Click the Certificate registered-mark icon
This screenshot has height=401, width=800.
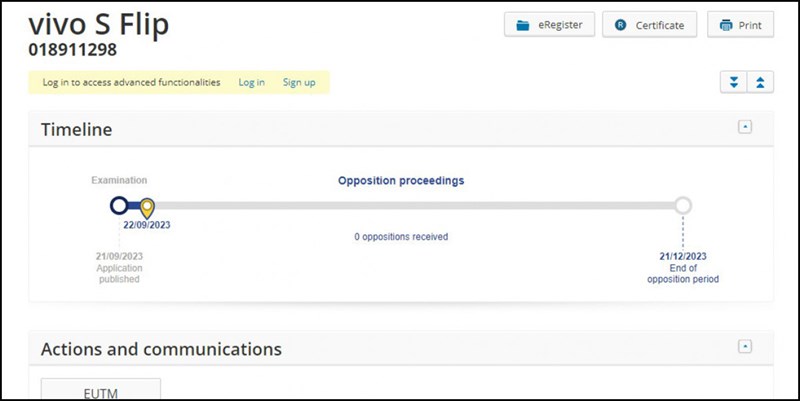pyautogui.click(x=620, y=26)
